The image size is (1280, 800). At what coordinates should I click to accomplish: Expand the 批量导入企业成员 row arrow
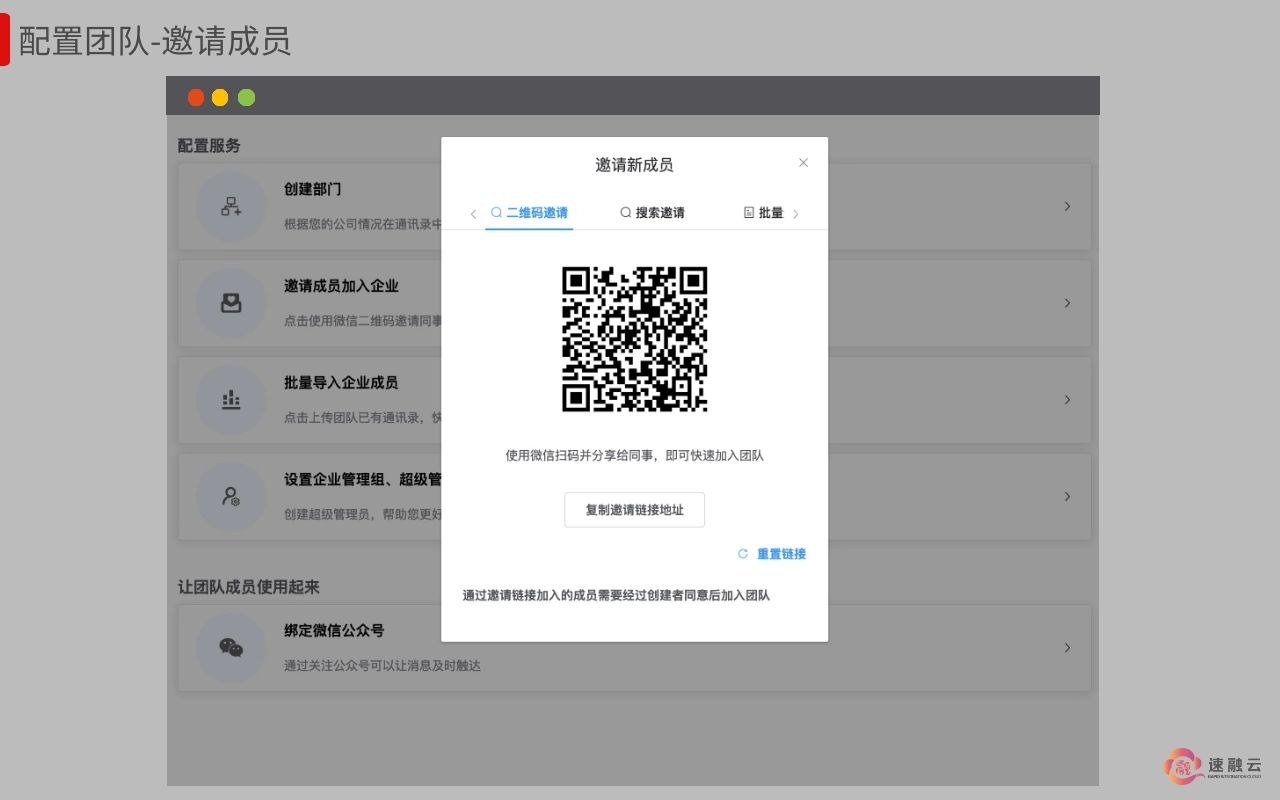(1067, 400)
